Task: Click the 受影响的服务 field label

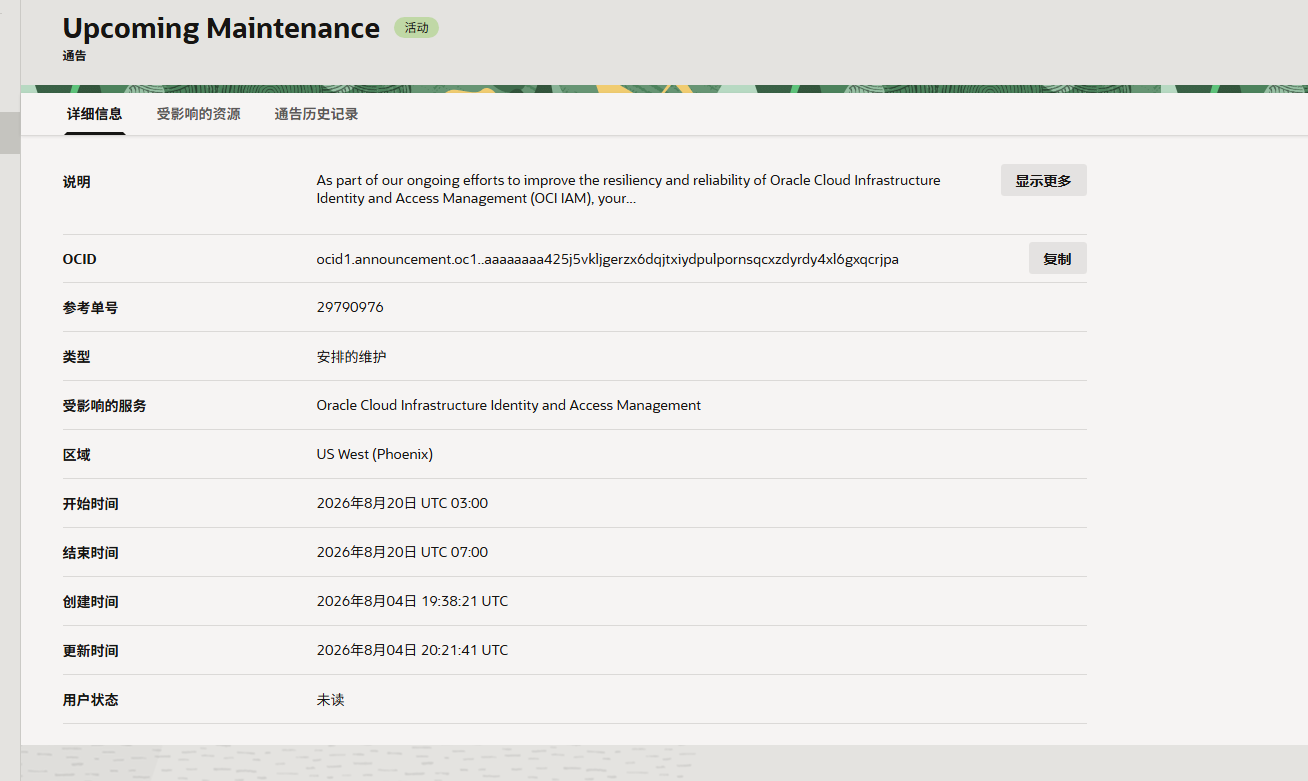Action: 104,406
